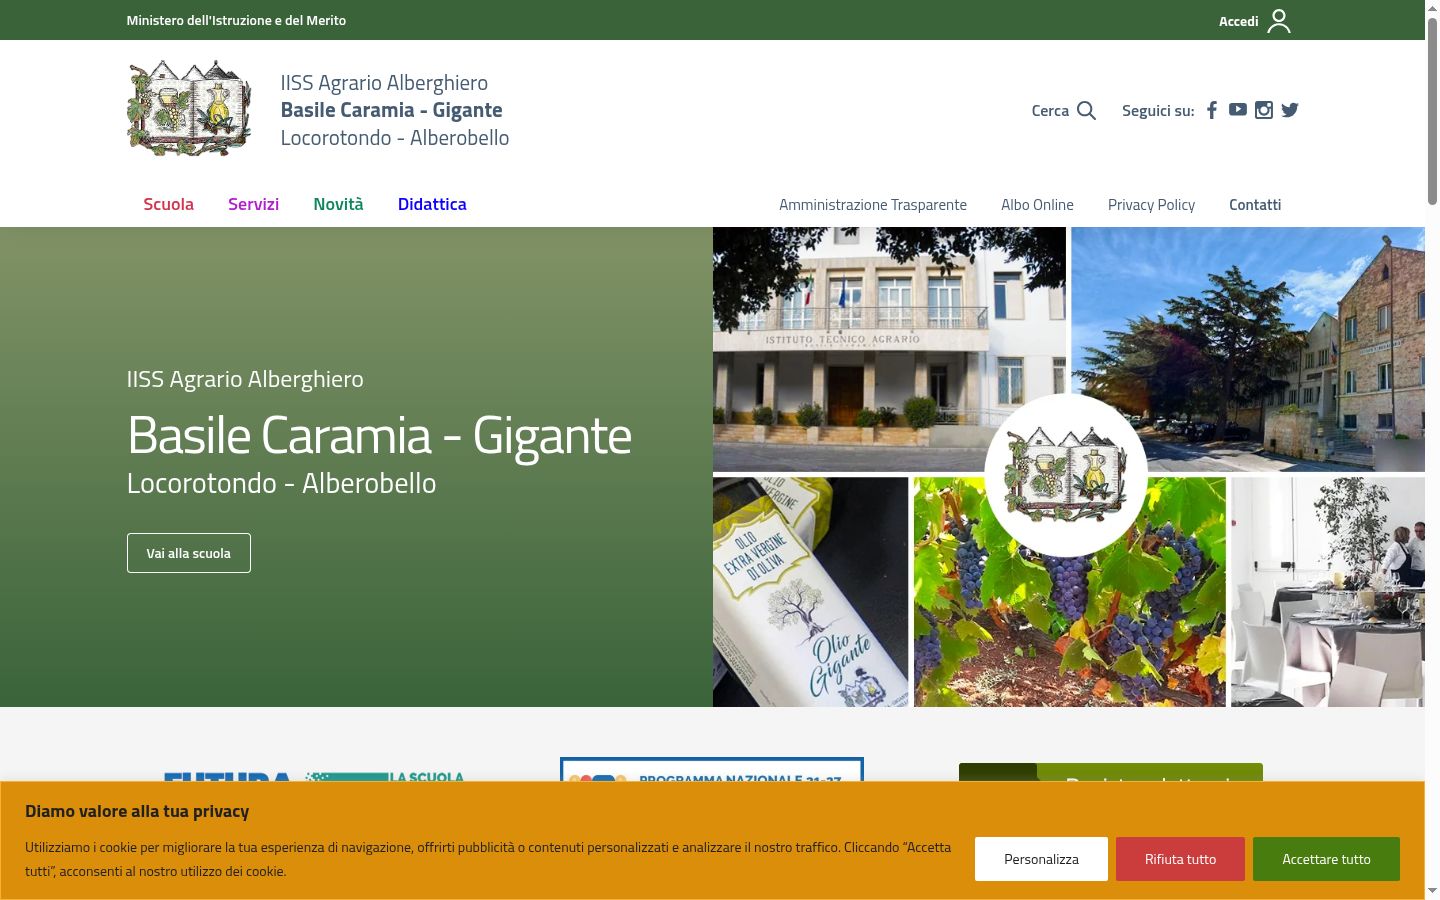Open the Privacy Policy link
The image size is (1440, 900).
1151,205
